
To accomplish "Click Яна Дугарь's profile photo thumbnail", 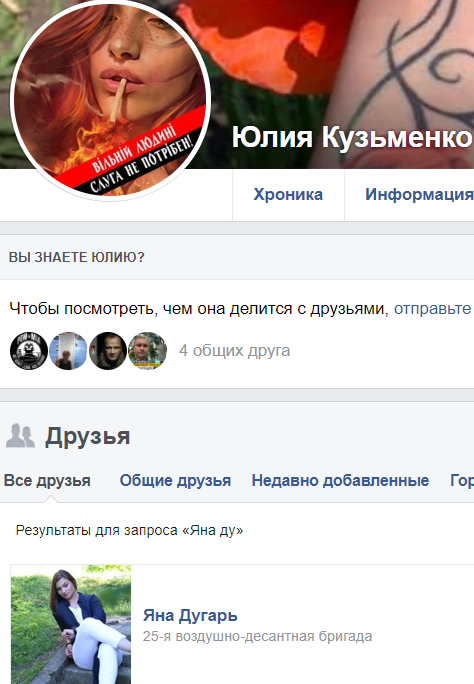I will click(71, 625).
